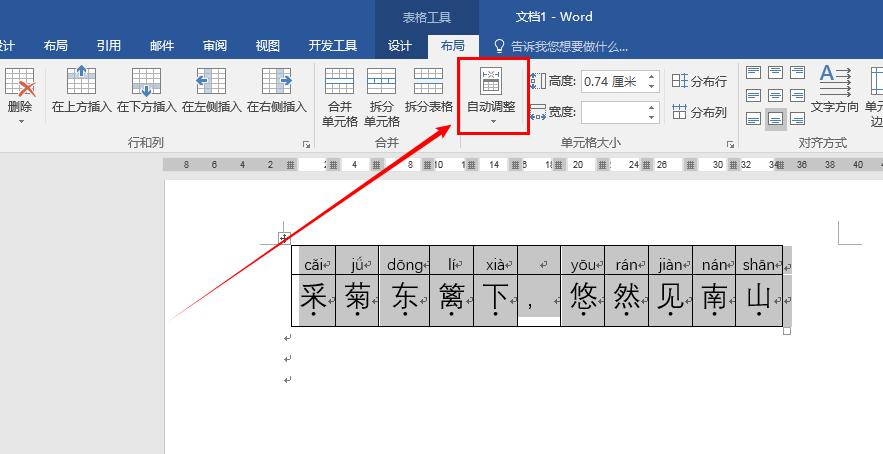Screen dimensions: 883x454
Task: Merge cells with 合并单元格
Action: click(x=340, y=97)
